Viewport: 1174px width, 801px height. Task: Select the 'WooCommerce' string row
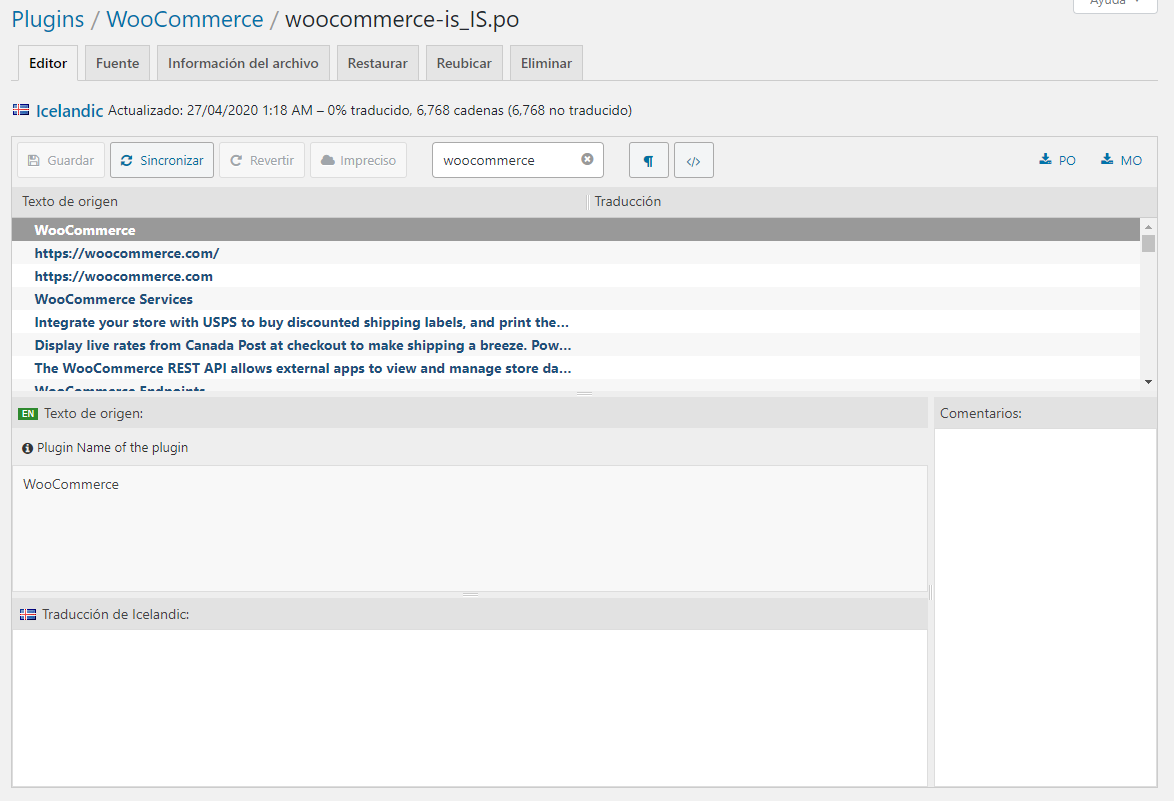[x=576, y=230]
